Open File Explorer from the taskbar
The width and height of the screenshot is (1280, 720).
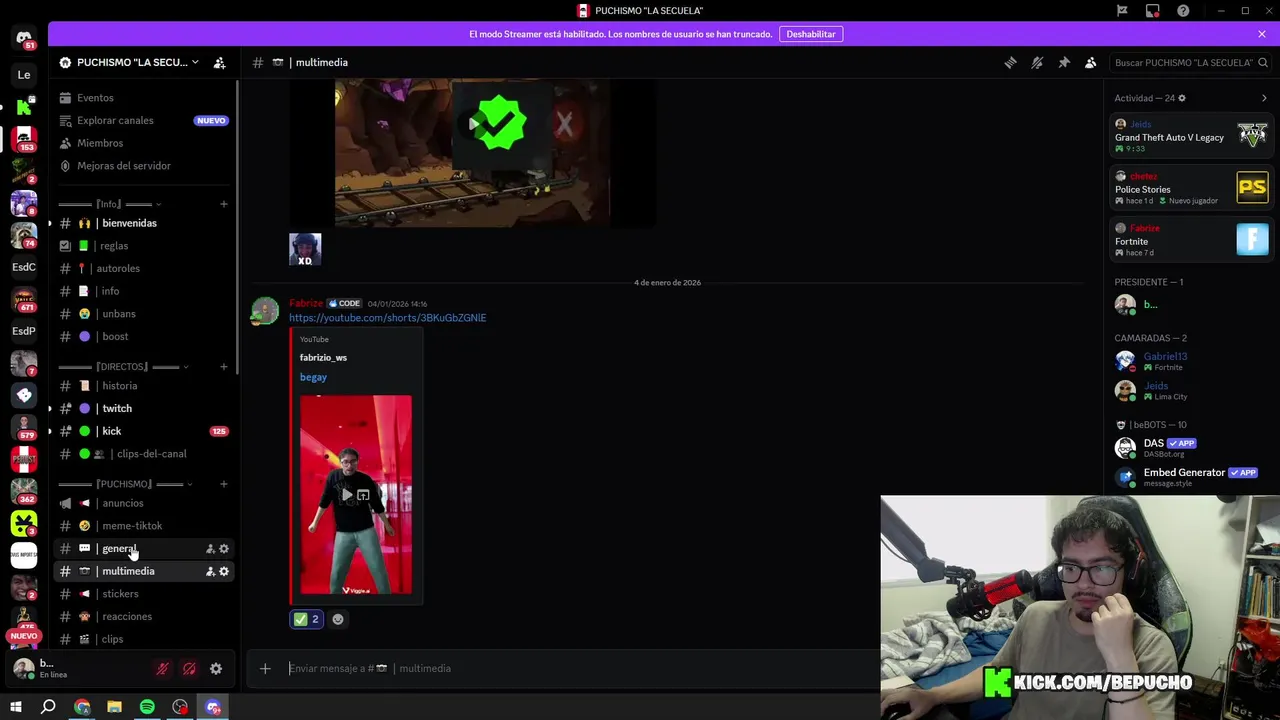(x=114, y=707)
